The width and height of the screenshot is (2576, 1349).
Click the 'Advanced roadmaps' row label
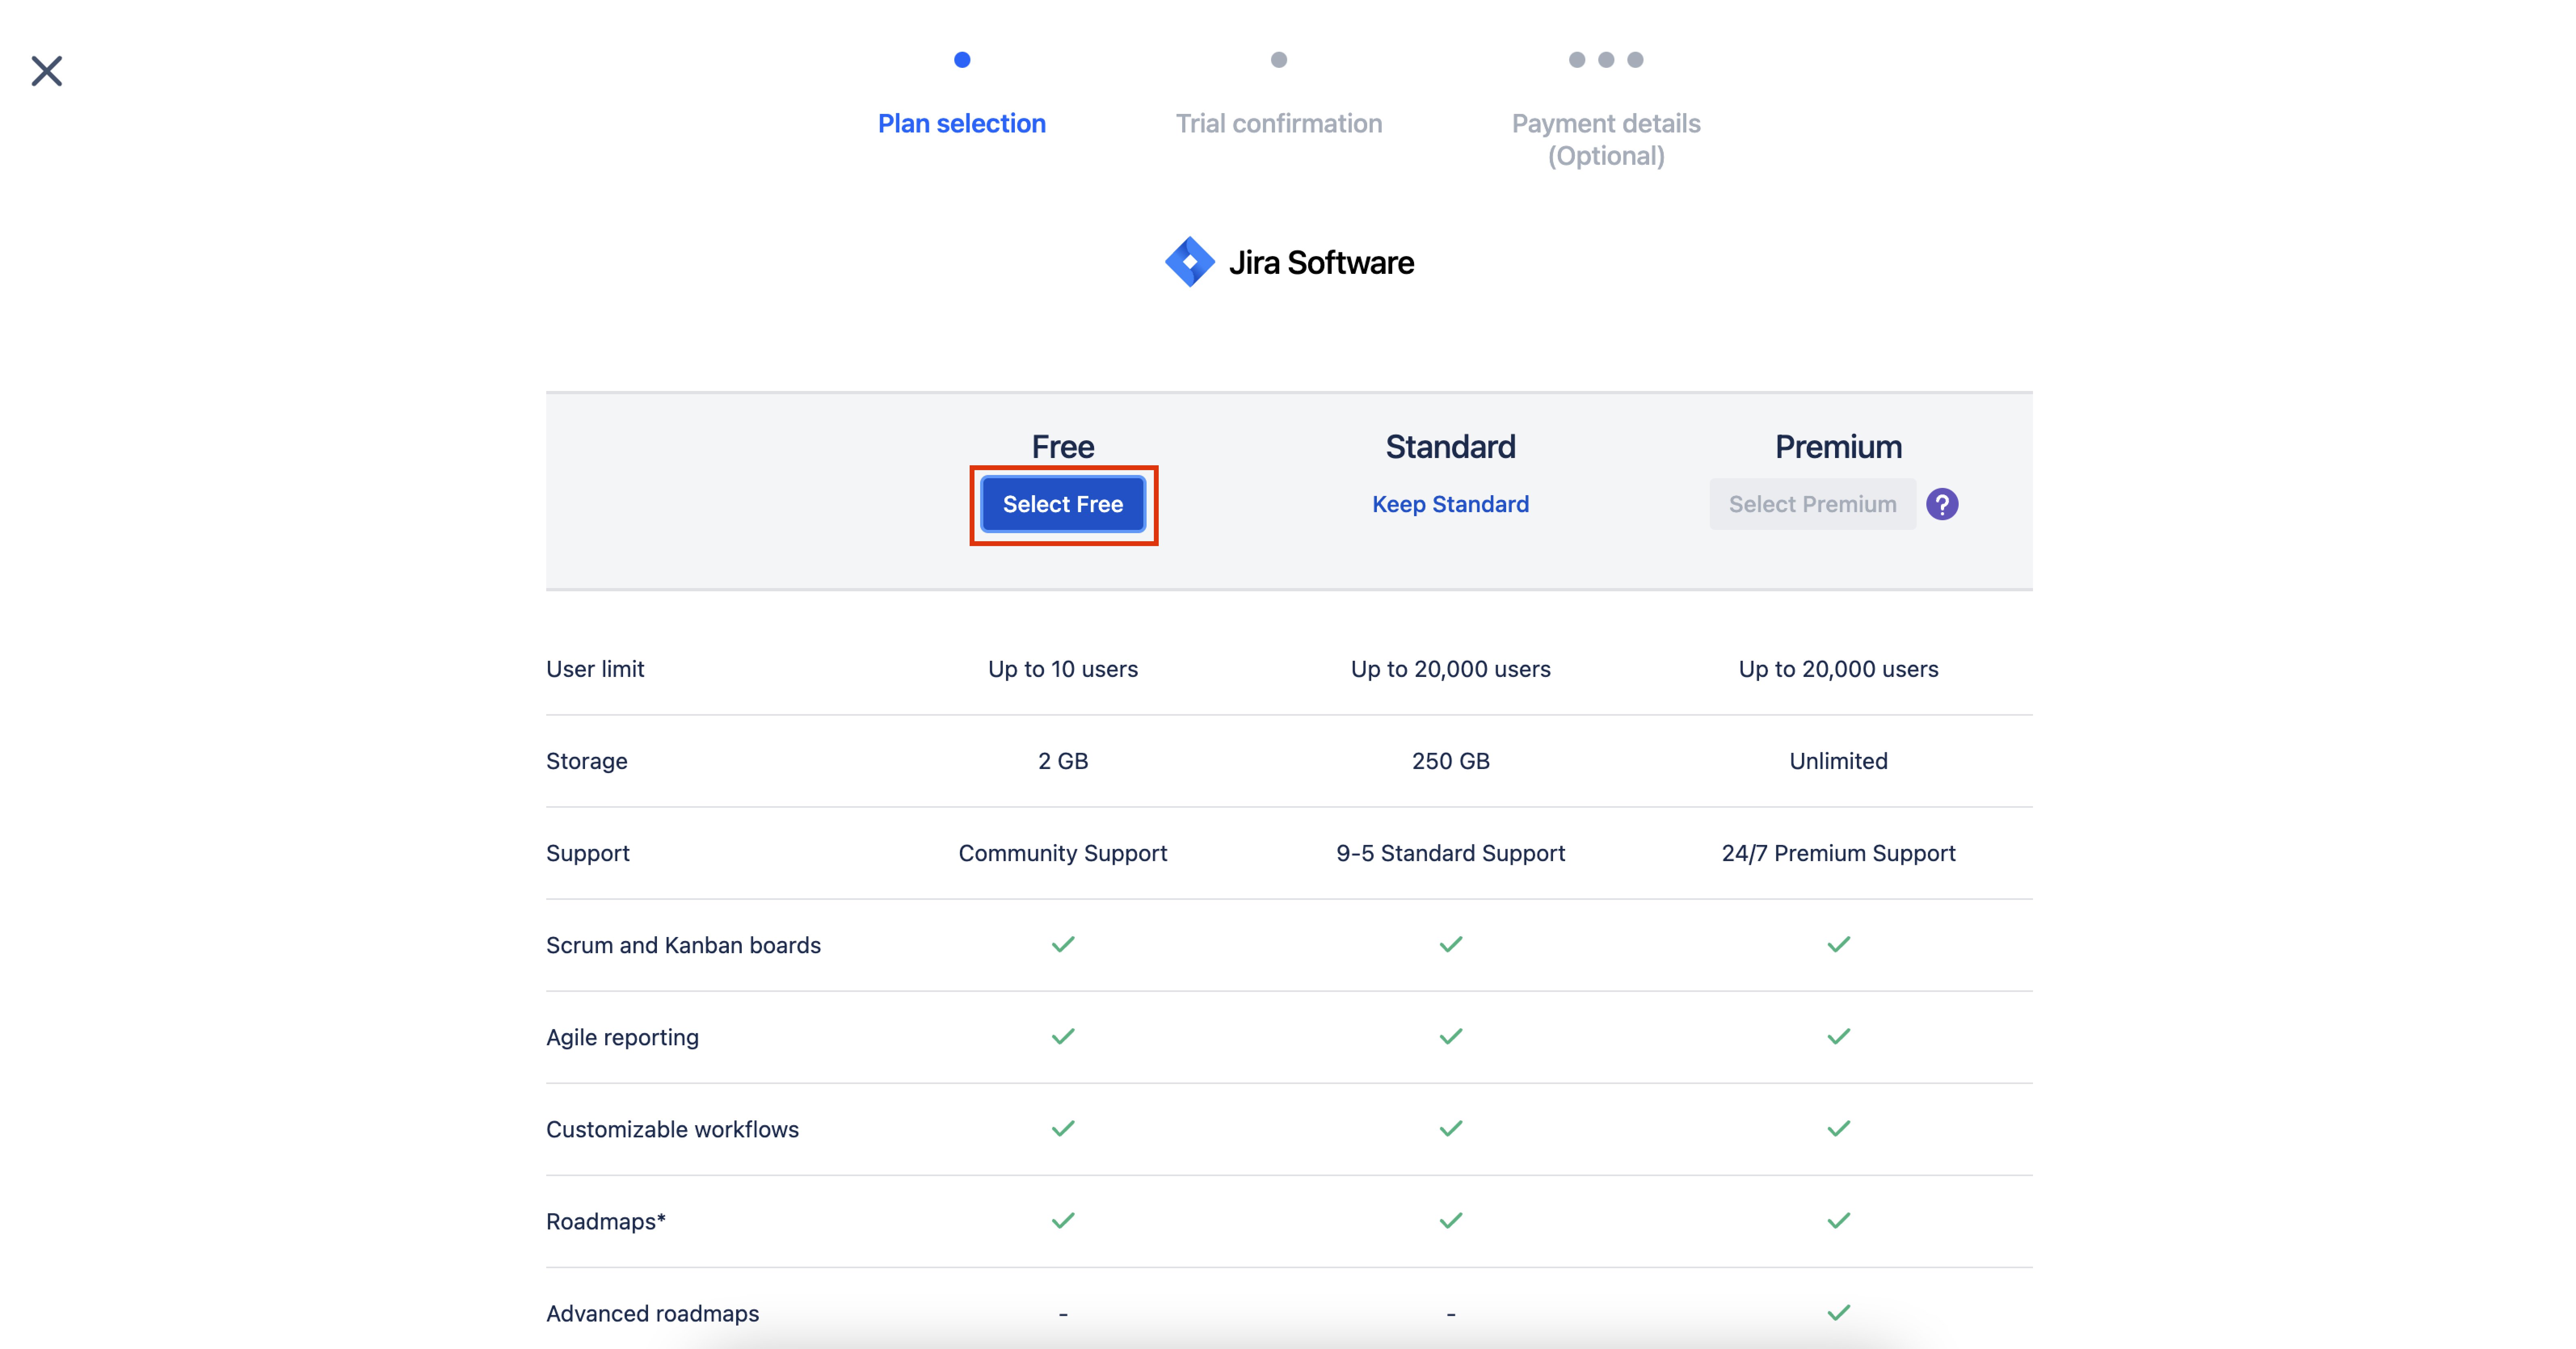tap(652, 1313)
